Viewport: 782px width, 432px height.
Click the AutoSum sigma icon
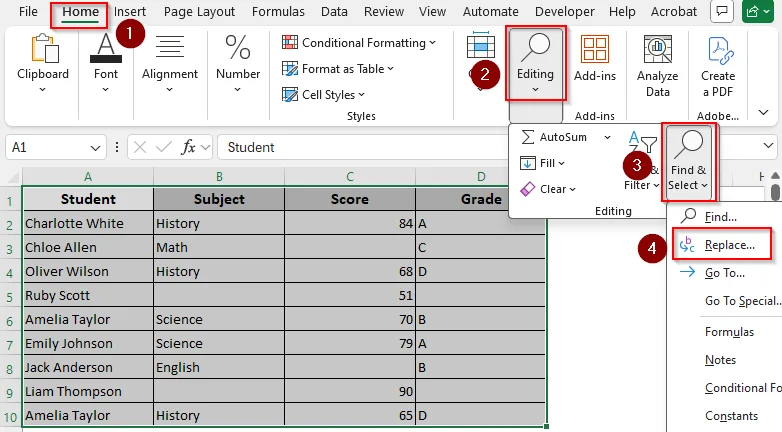click(528, 137)
